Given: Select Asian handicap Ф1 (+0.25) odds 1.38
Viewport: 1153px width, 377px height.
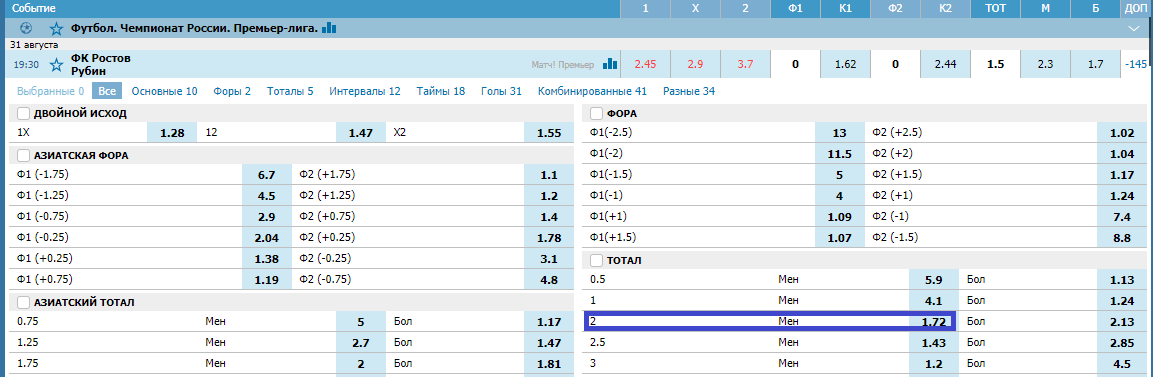Looking at the screenshot, I should [266, 259].
